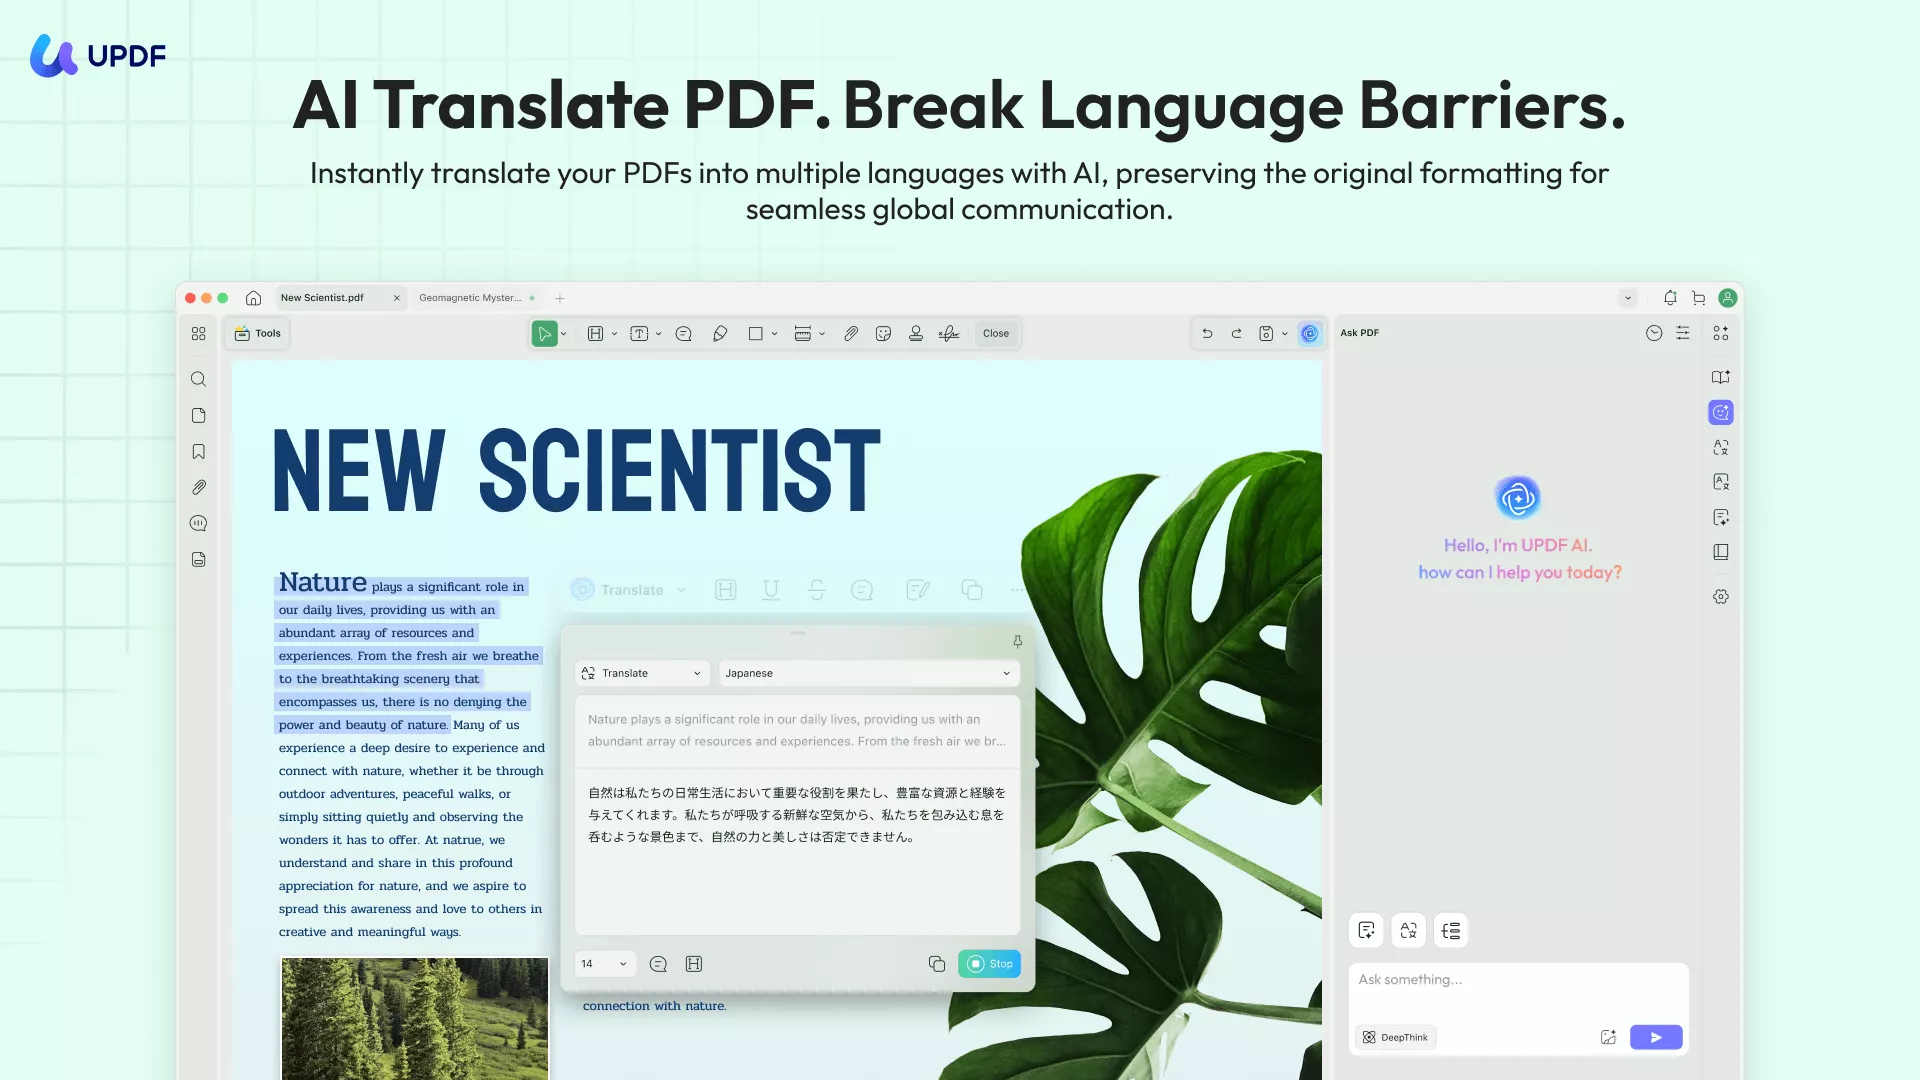Open the Tools menu
1920x1080 pixels.
pos(257,333)
